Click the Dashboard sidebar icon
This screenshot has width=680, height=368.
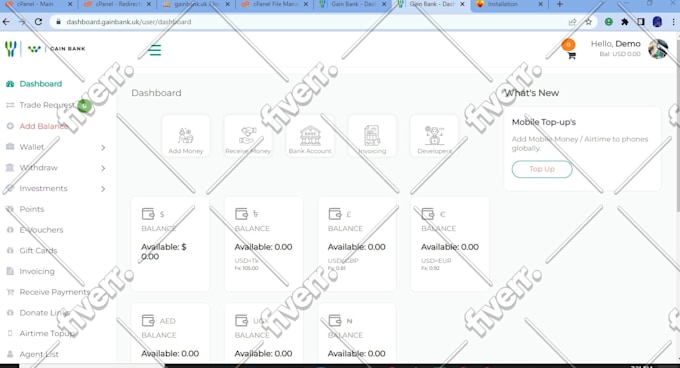point(10,84)
